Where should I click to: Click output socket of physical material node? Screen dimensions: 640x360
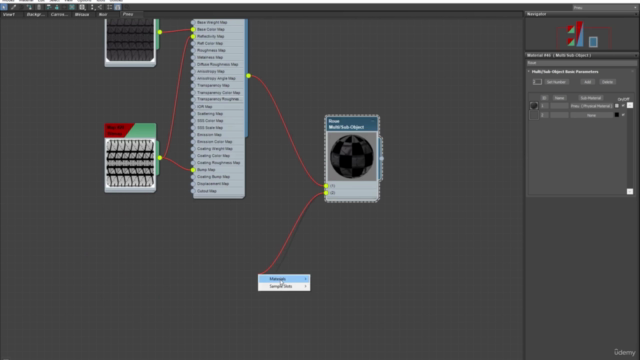pos(248,76)
